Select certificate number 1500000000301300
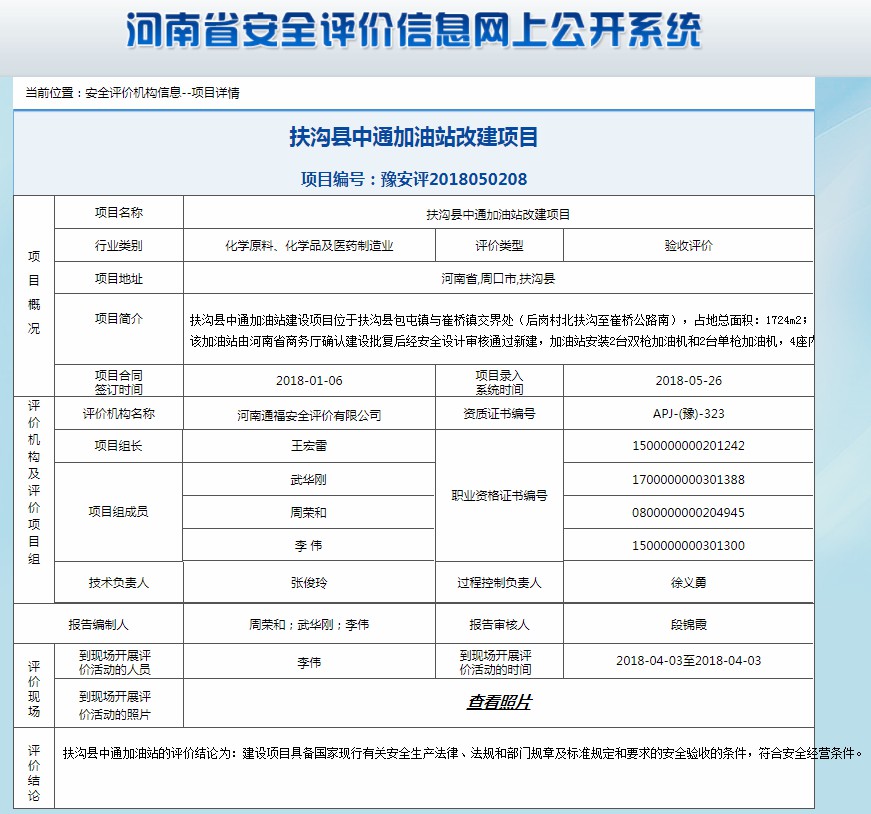This screenshot has width=871, height=814. 689,546
